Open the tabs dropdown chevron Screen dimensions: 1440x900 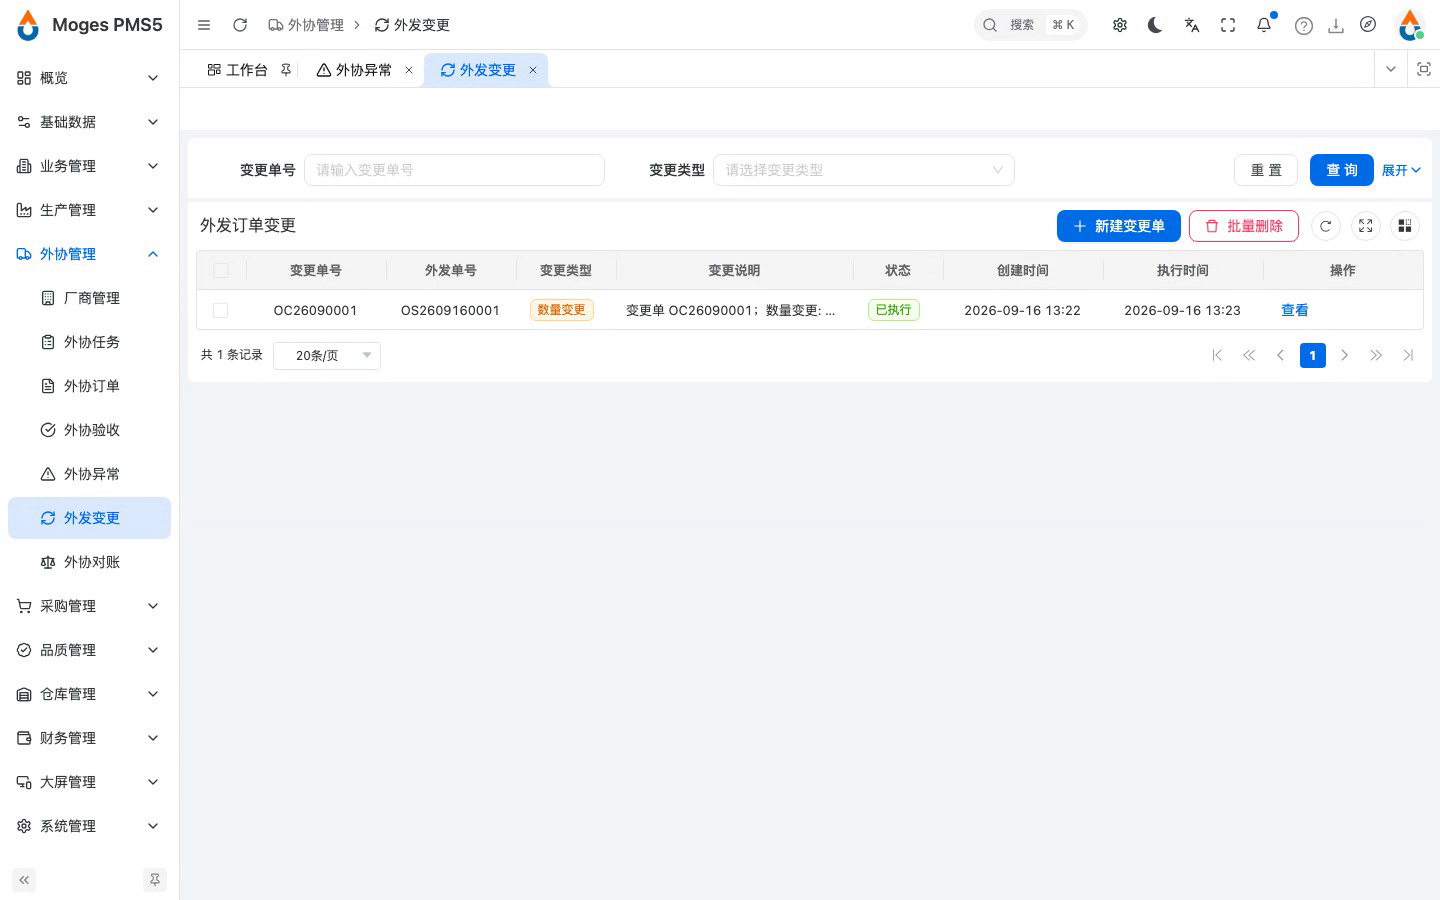[1390, 69]
